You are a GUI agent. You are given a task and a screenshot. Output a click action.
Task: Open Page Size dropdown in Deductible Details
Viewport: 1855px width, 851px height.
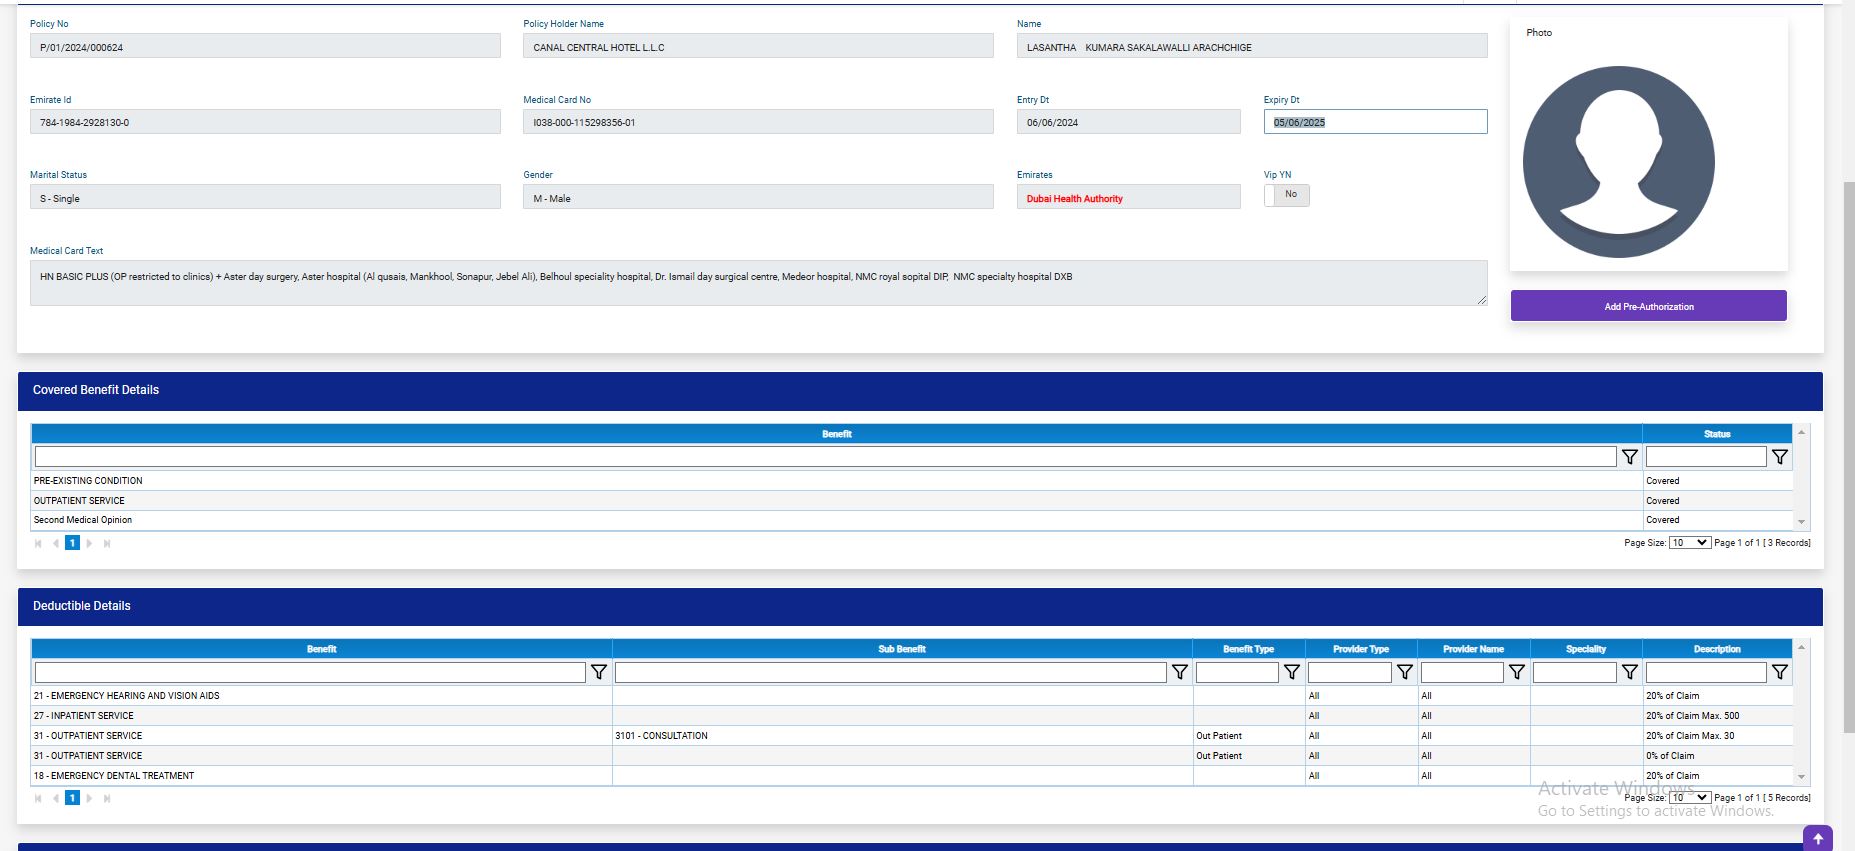(x=1689, y=798)
